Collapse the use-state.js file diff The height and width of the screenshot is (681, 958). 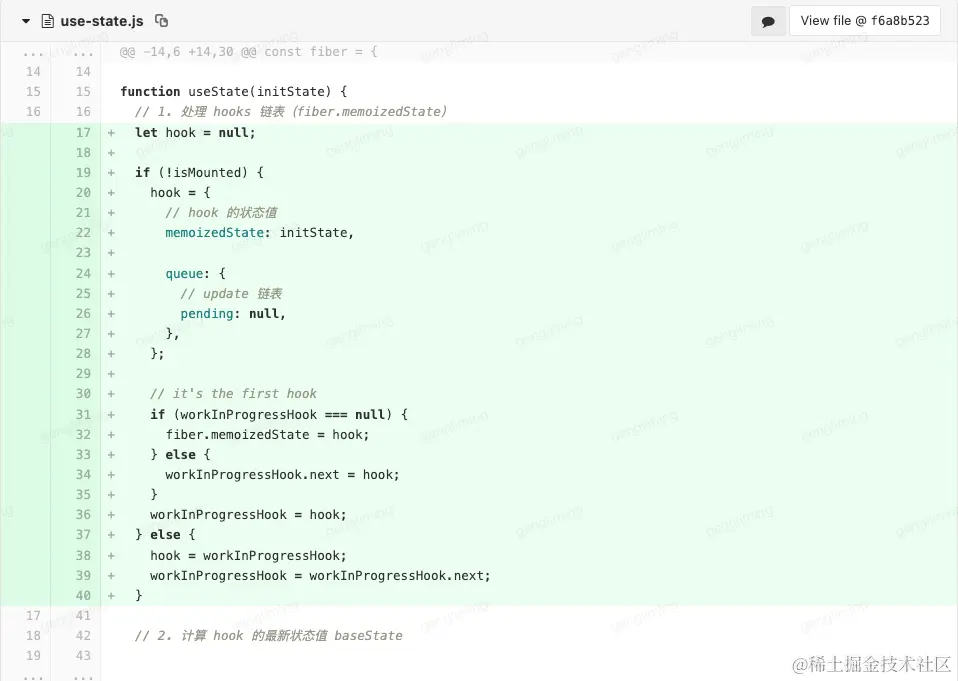pyautogui.click(x=26, y=21)
